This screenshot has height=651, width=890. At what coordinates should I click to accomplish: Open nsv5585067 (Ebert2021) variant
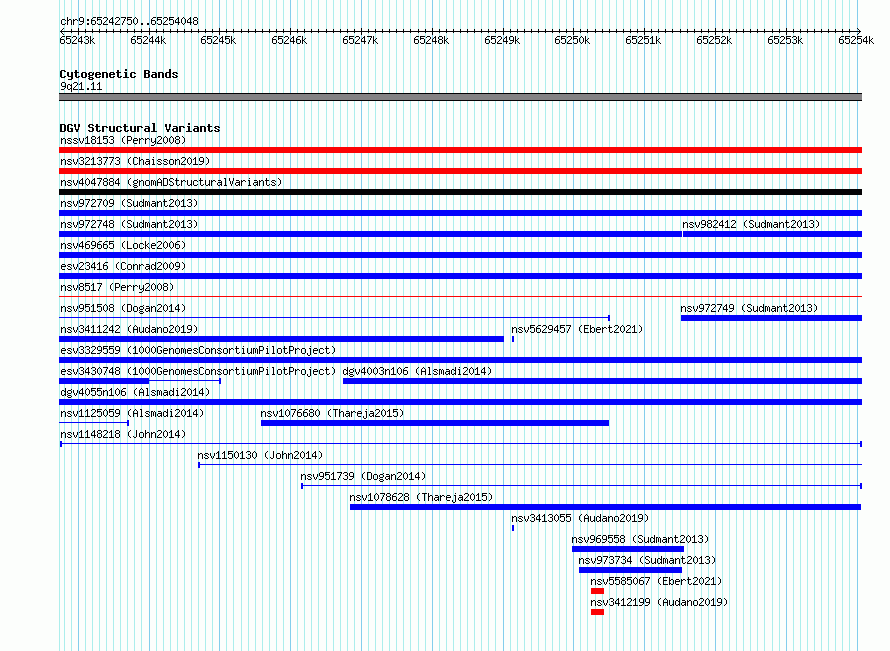(656, 581)
